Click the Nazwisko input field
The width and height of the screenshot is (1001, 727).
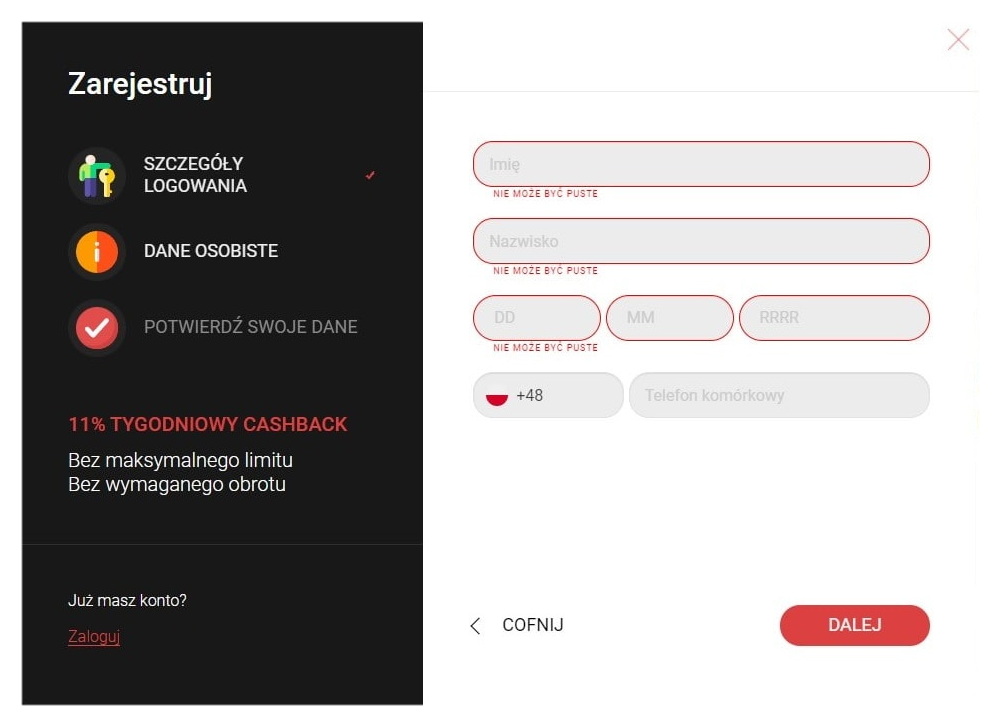[x=700, y=240]
